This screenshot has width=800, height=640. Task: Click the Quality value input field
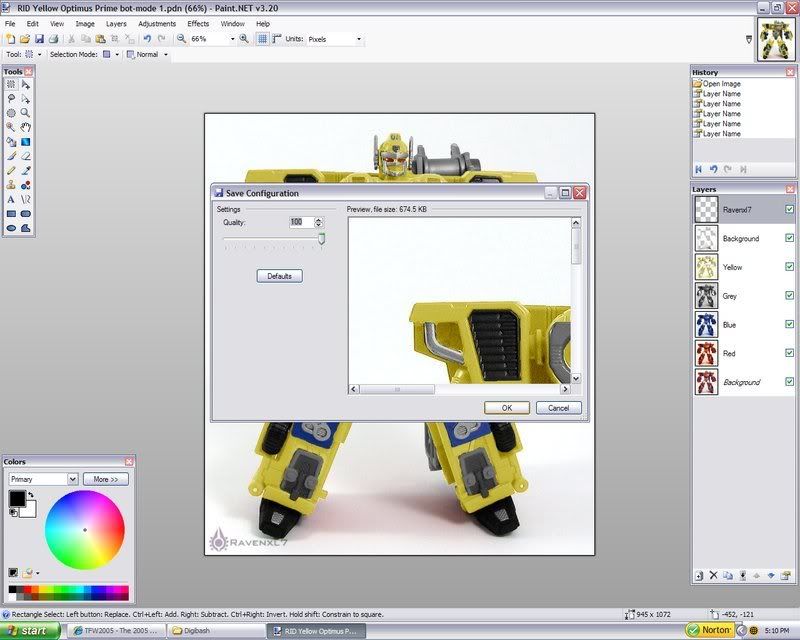click(301, 222)
